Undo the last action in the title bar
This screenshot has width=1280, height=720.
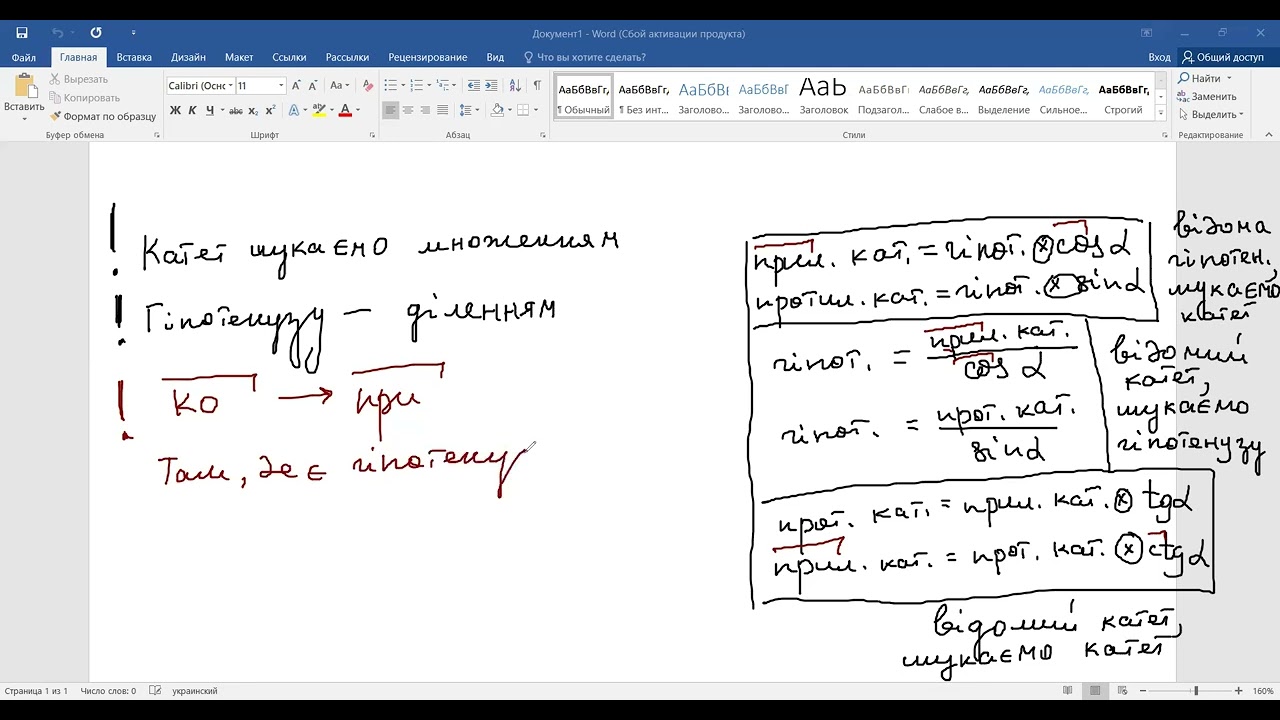(57, 33)
